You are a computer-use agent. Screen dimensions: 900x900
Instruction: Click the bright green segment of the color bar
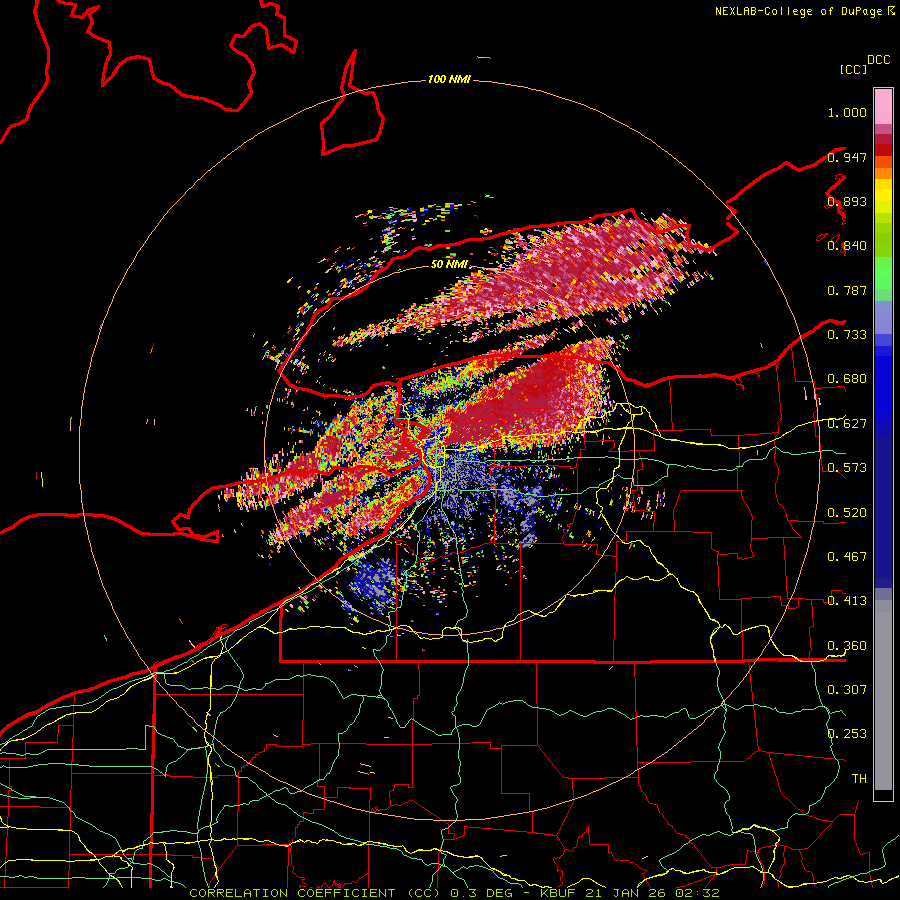coord(883,273)
